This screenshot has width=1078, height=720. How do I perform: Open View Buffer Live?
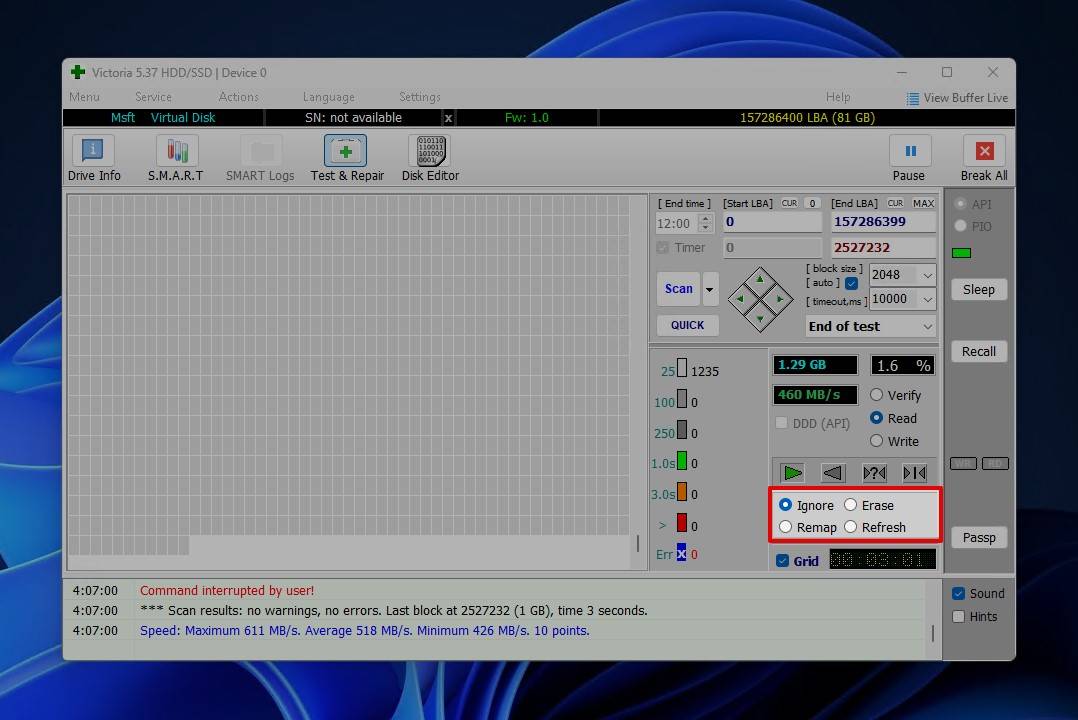coord(957,98)
